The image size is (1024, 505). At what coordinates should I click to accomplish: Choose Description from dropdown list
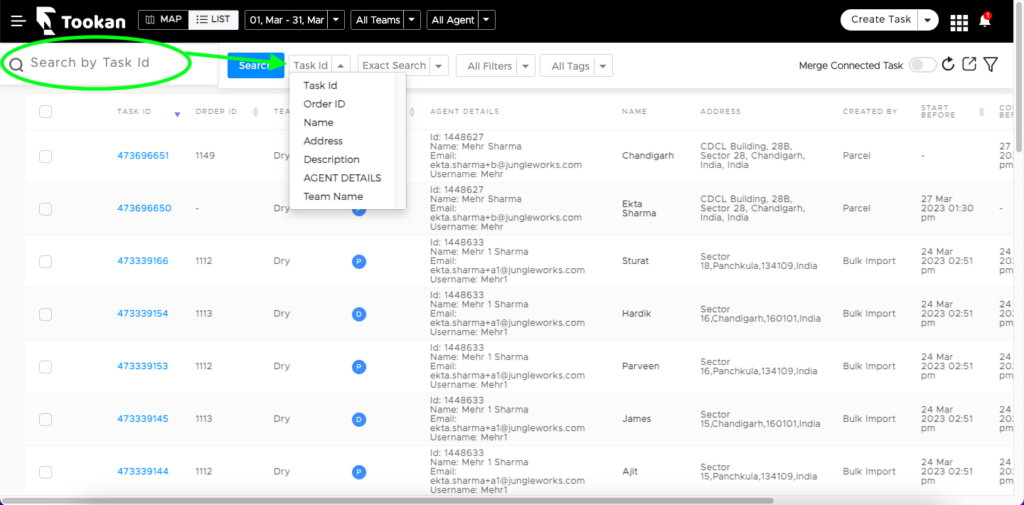coord(331,159)
